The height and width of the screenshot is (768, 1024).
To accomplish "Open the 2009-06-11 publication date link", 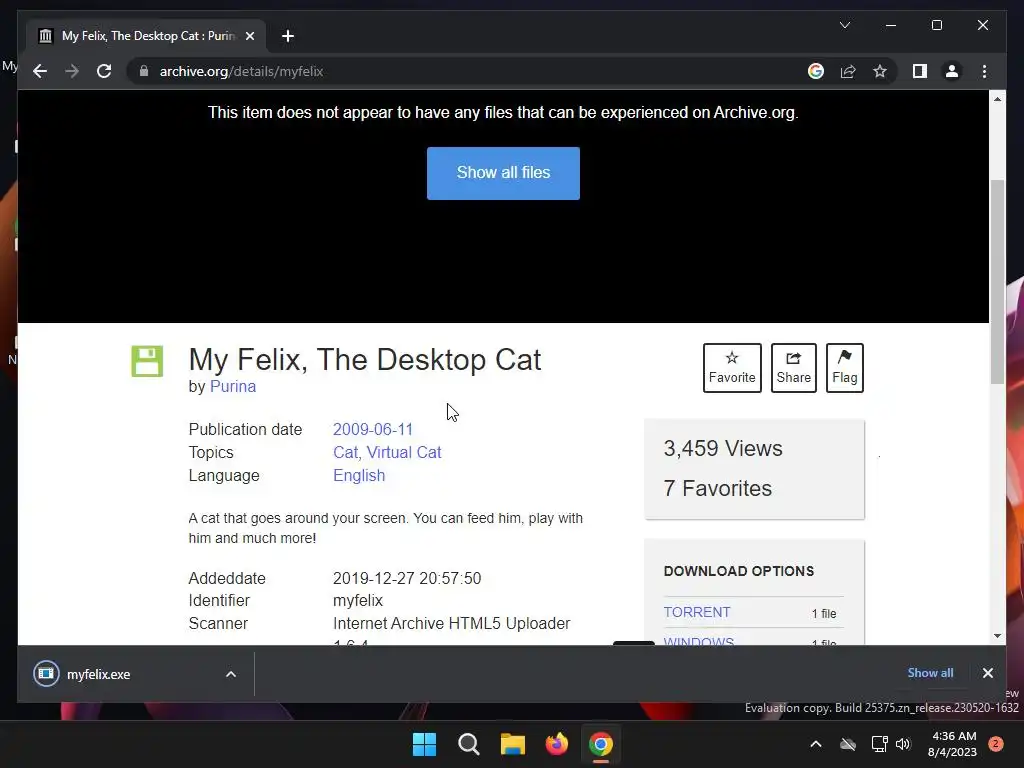I will coord(373,430).
